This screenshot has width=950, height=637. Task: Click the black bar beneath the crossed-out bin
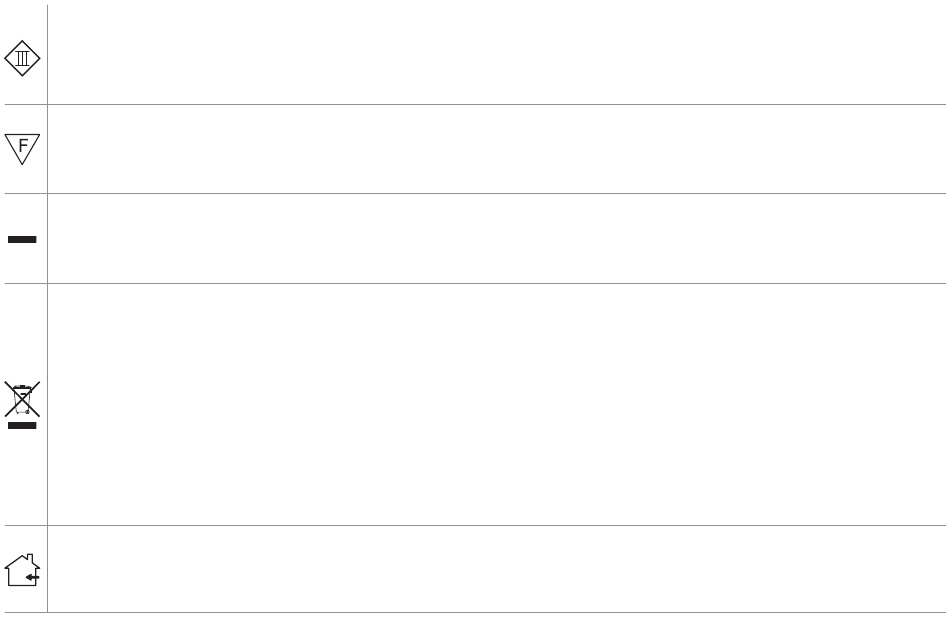coord(22,425)
